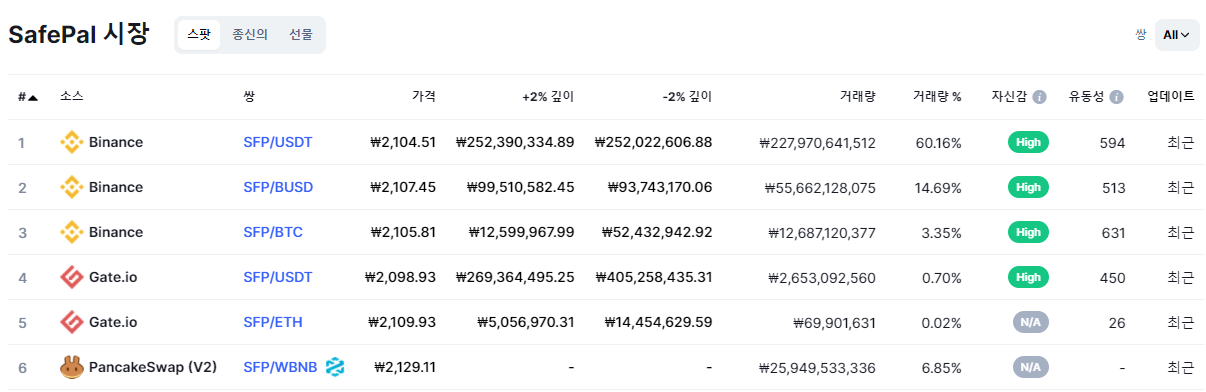Switch to the 종신의 tab

(250, 35)
